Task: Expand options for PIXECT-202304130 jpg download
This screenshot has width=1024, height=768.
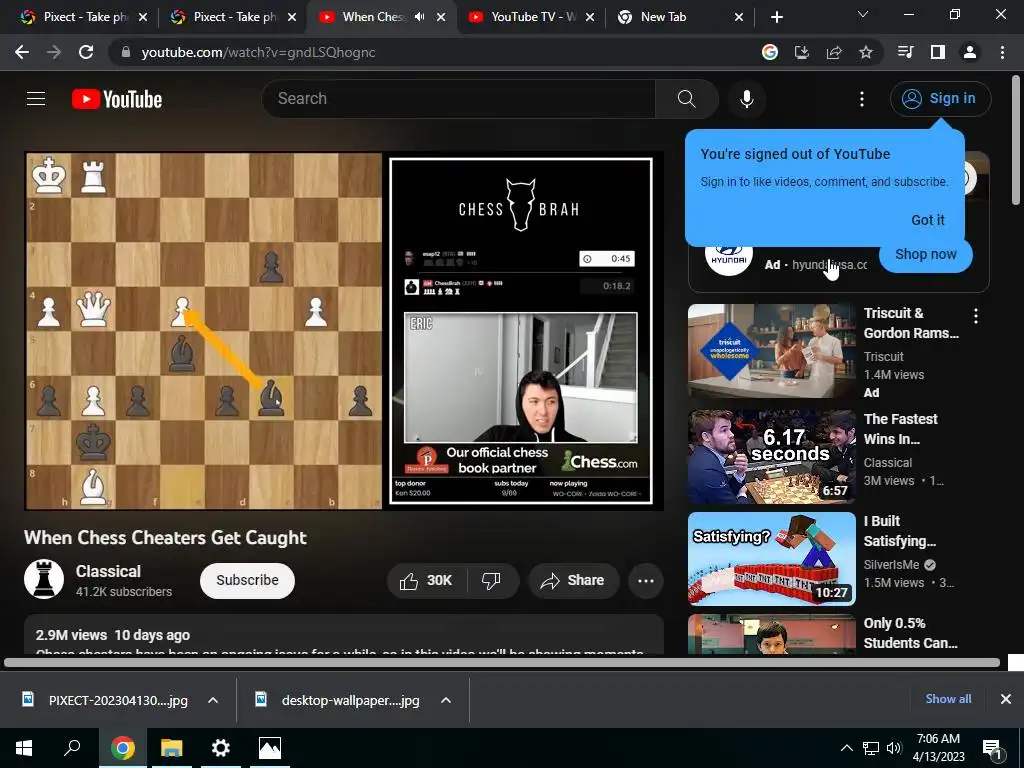Action: click(x=212, y=700)
